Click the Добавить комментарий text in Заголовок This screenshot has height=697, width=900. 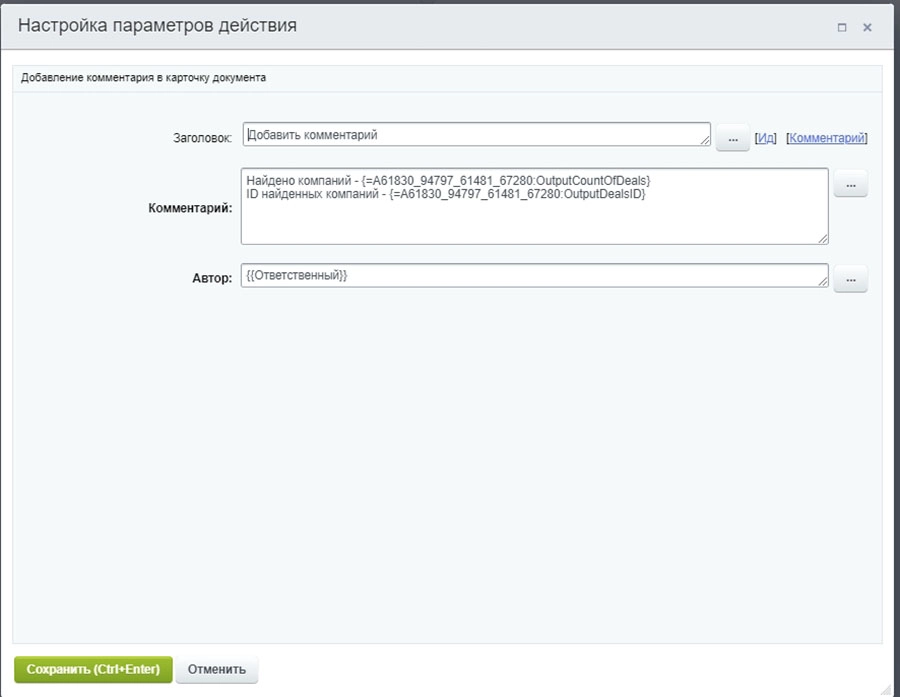(x=310, y=134)
